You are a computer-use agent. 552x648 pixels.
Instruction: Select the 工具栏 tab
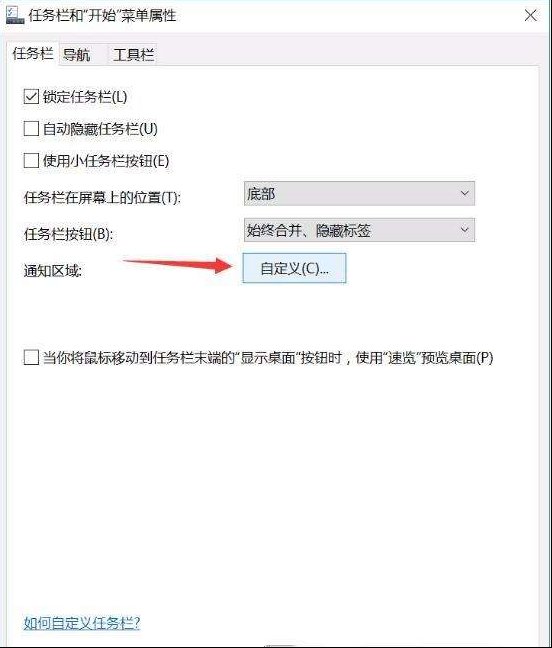(x=133, y=55)
